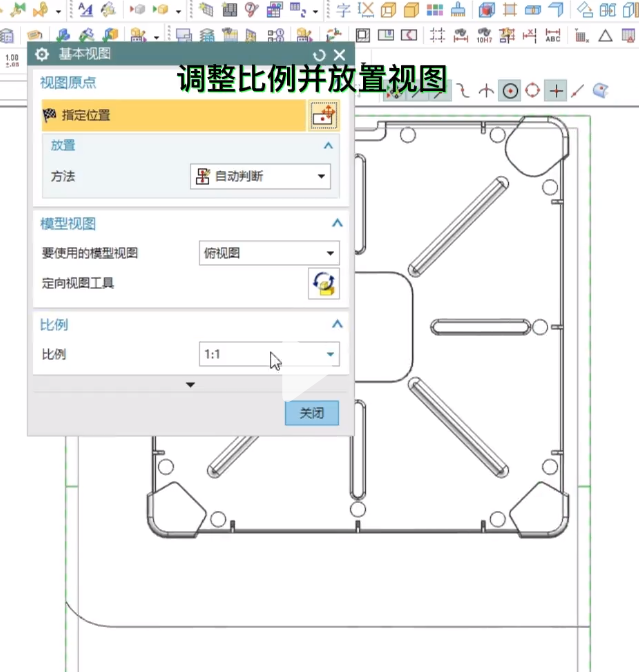639x672 pixels.
Task: Click the dashed centerline frame icon
Action: pos(437,35)
